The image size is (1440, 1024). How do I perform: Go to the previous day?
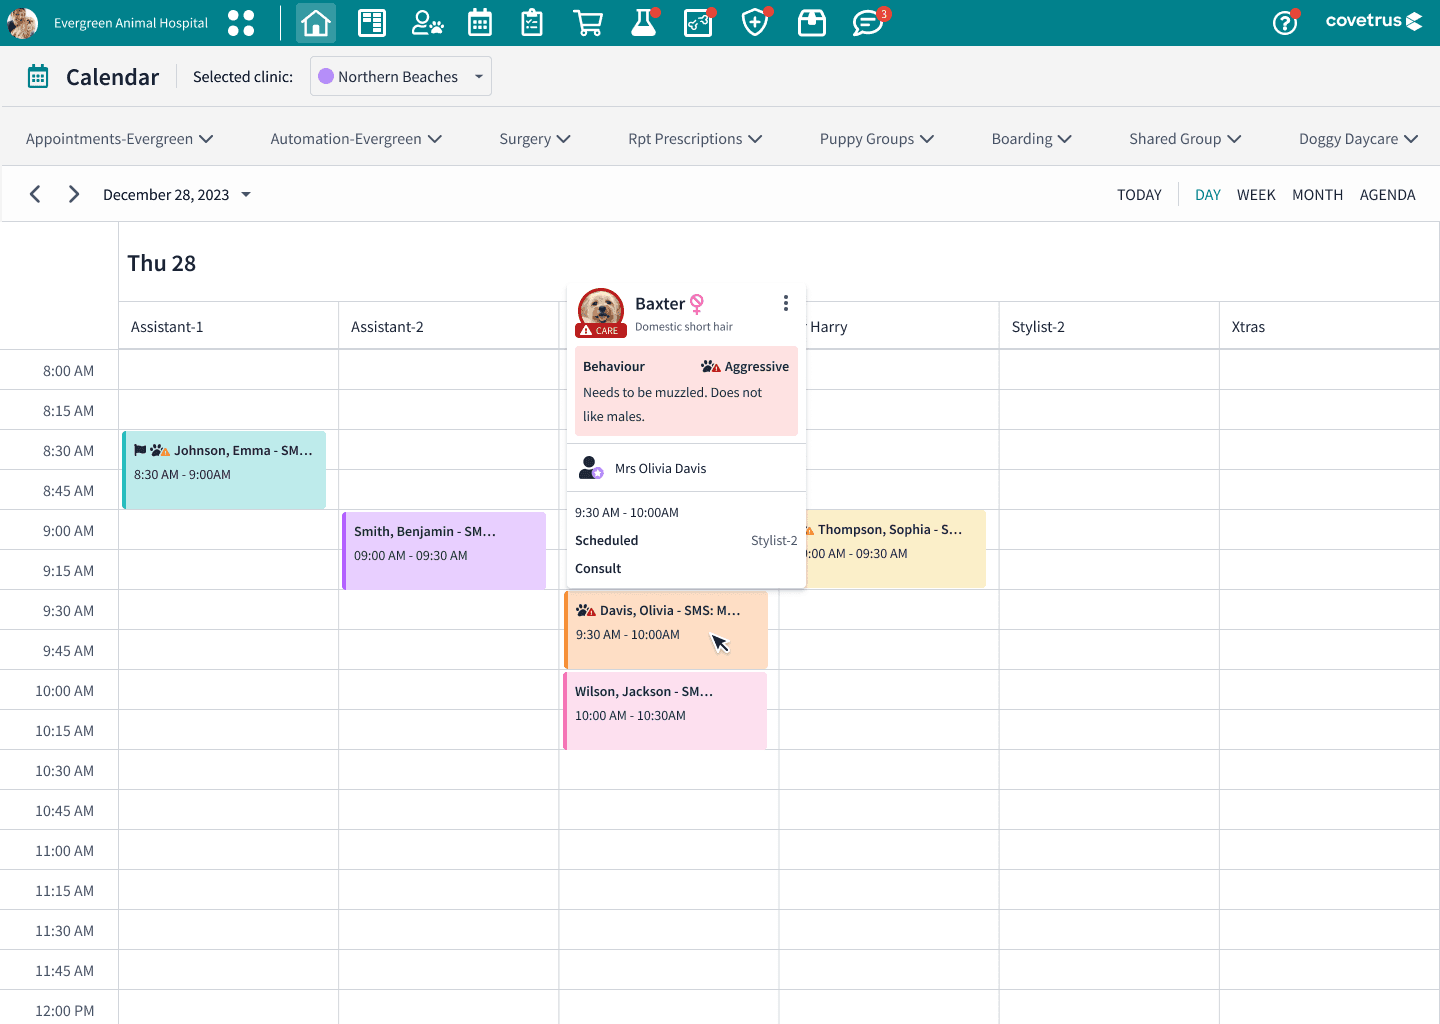click(35, 194)
